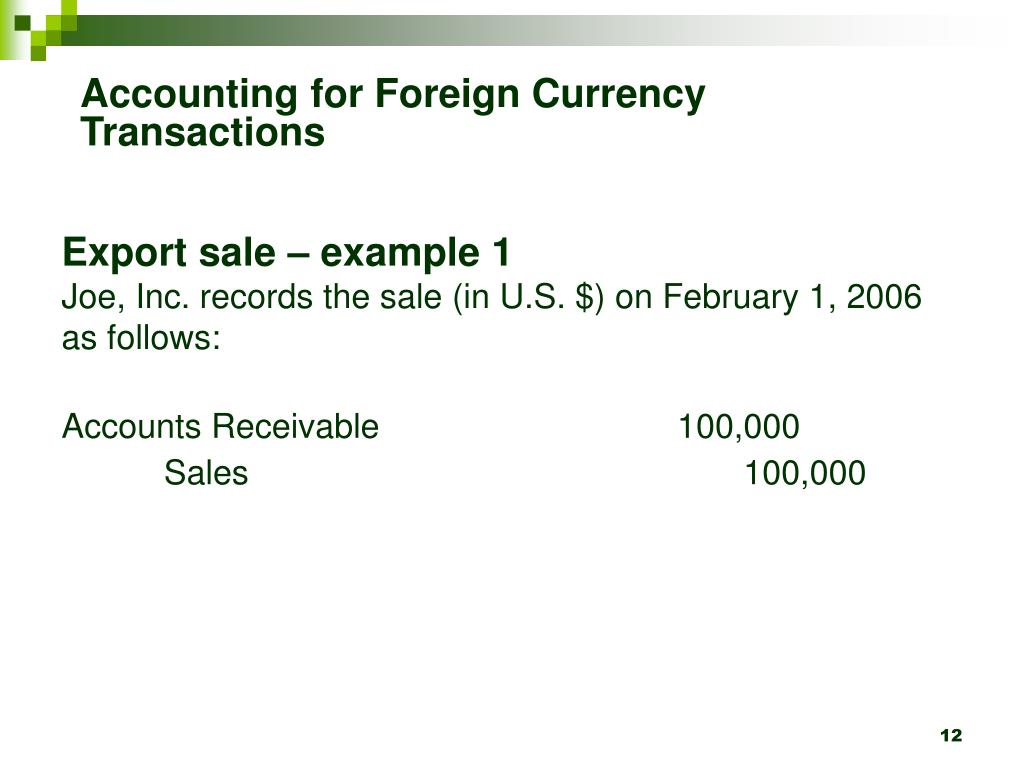
Task: Click the 'Accounts Receivable' line item
Action: click(x=220, y=426)
